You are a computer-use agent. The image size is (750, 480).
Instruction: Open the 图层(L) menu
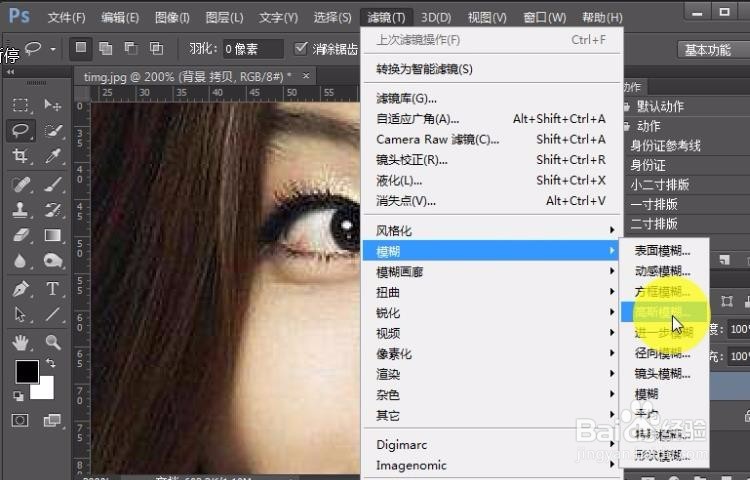point(224,18)
